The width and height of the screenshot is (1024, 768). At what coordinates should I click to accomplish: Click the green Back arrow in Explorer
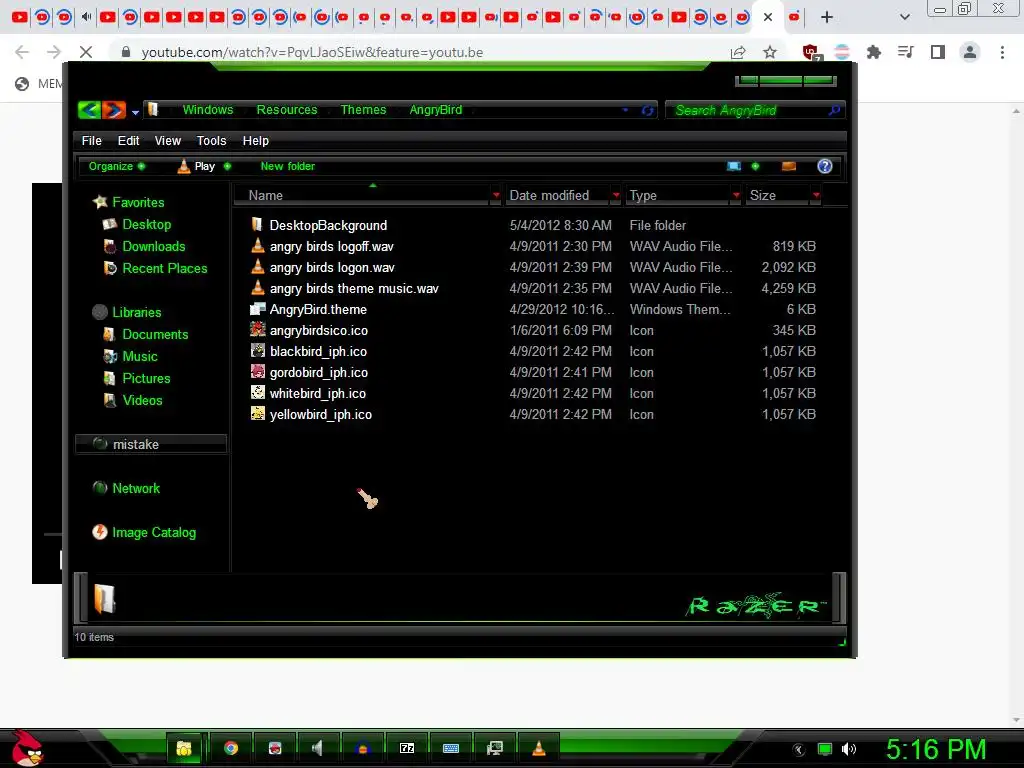pos(89,110)
